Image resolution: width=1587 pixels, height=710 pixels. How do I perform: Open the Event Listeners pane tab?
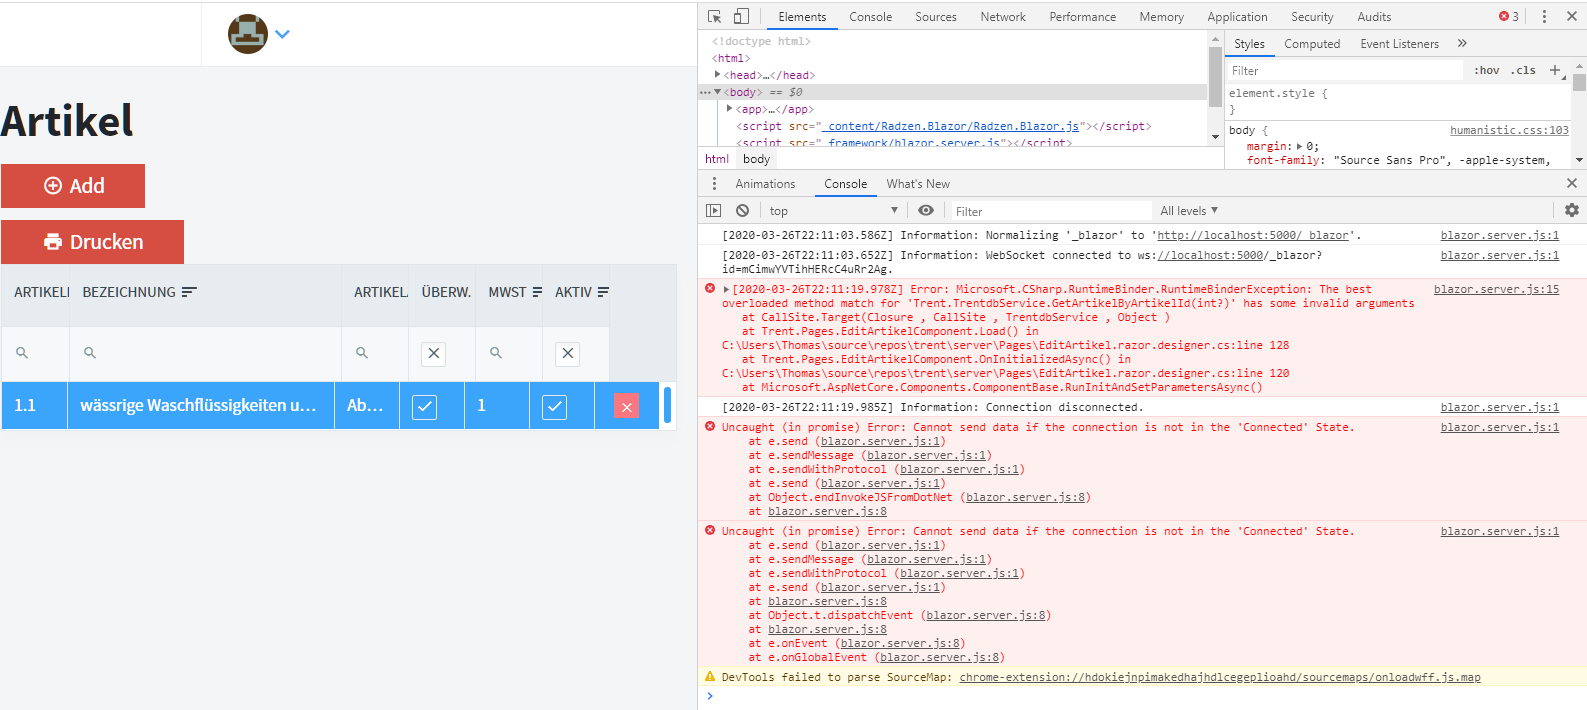point(1399,44)
